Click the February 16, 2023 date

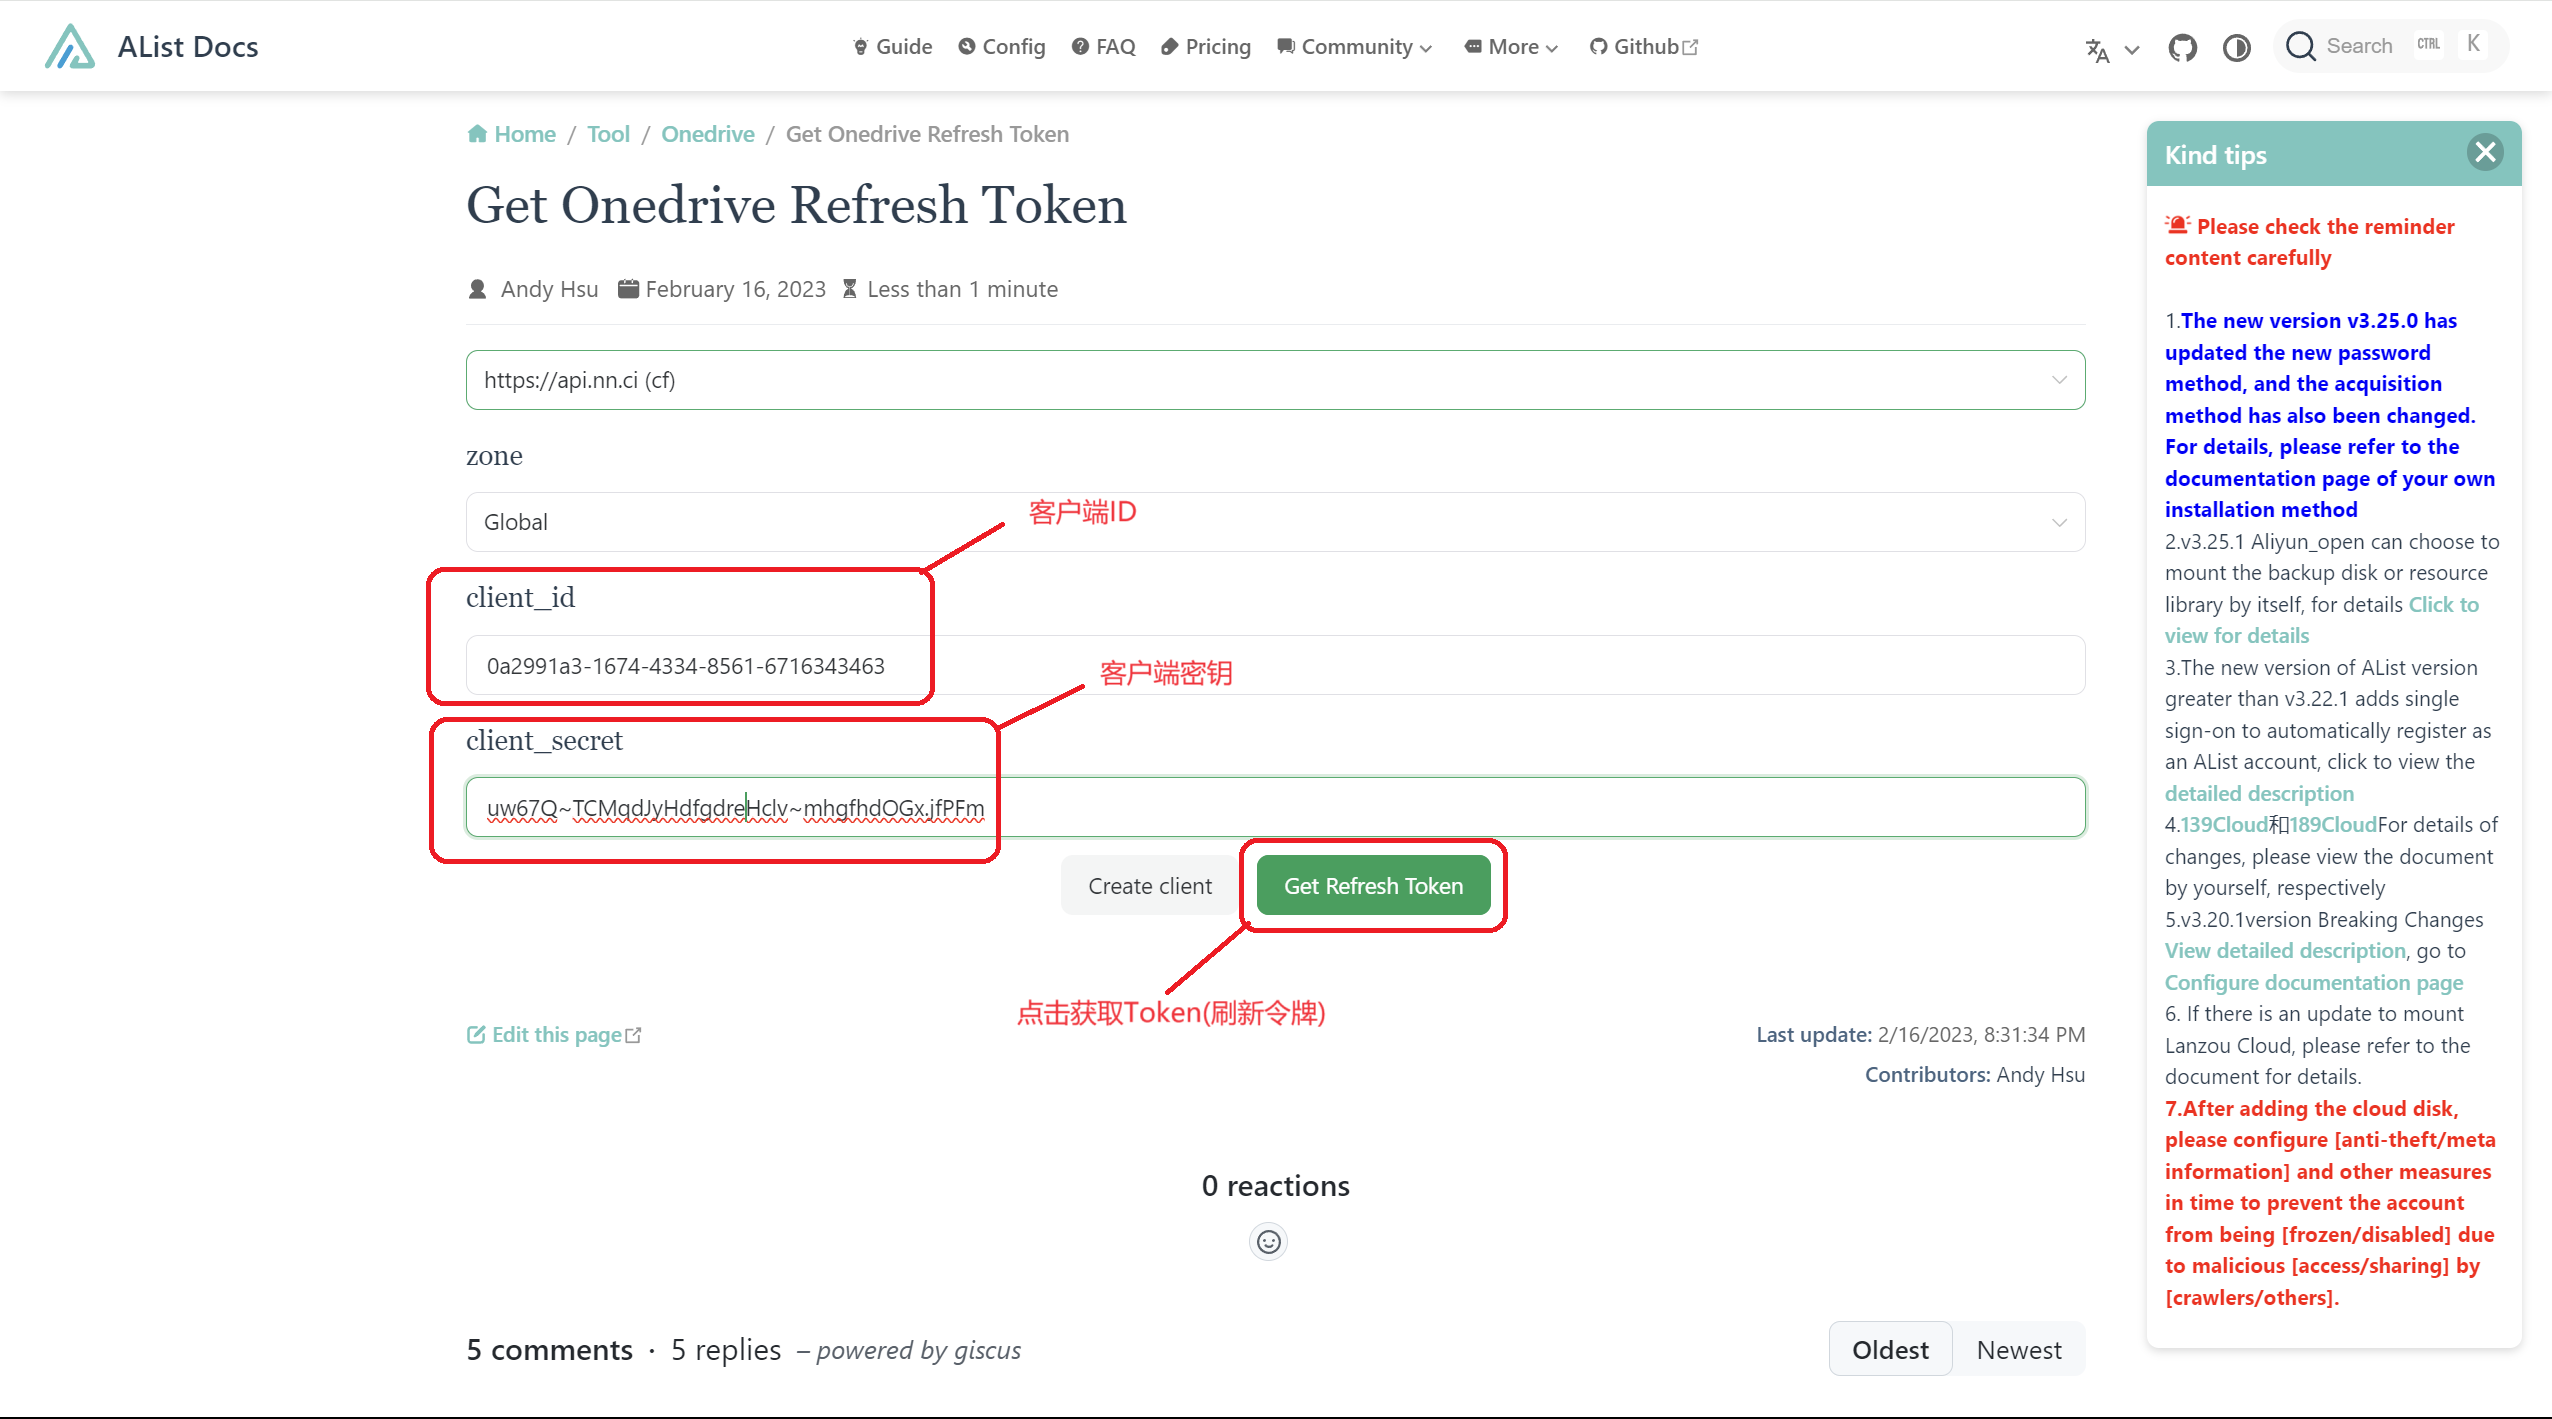coord(735,289)
